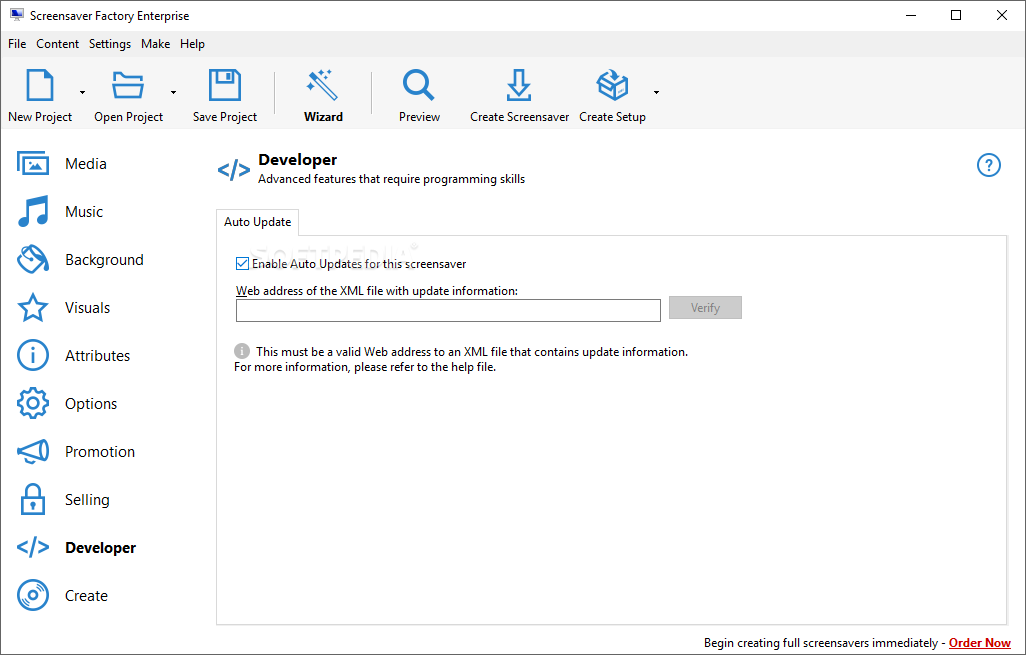Select the Attributes info icon
This screenshot has width=1026, height=655.
(x=33, y=355)
